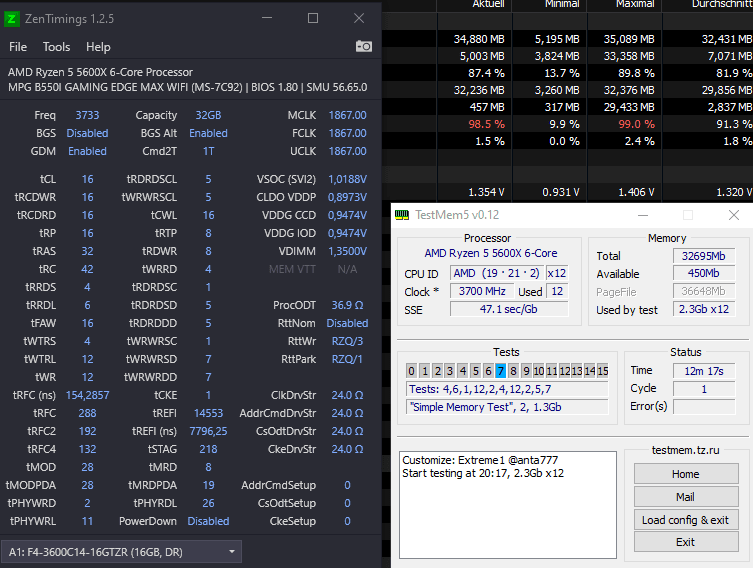Expand the memory module A1 dropdown
The width and height of the screenshot is (753, 568).
coord(121,552)
